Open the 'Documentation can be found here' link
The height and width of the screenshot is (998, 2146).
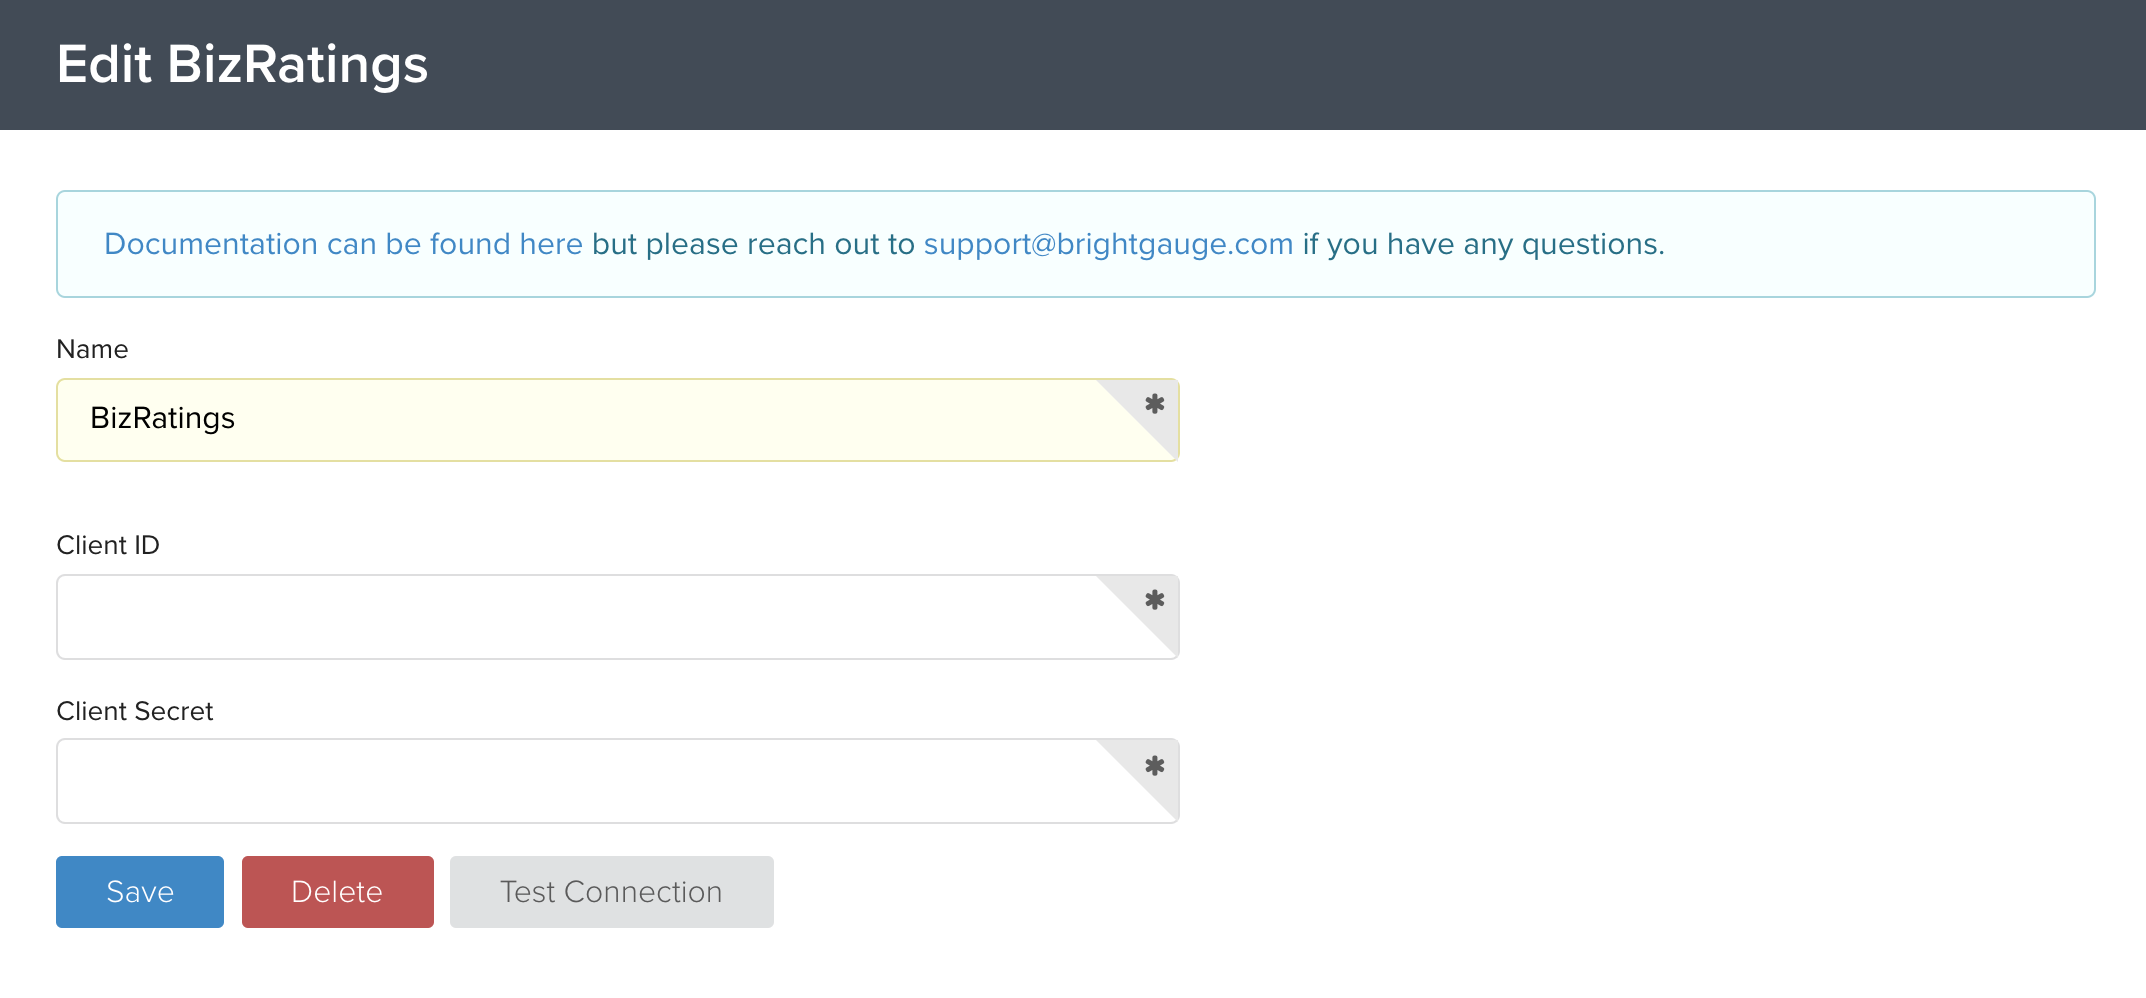pos(343,244)
